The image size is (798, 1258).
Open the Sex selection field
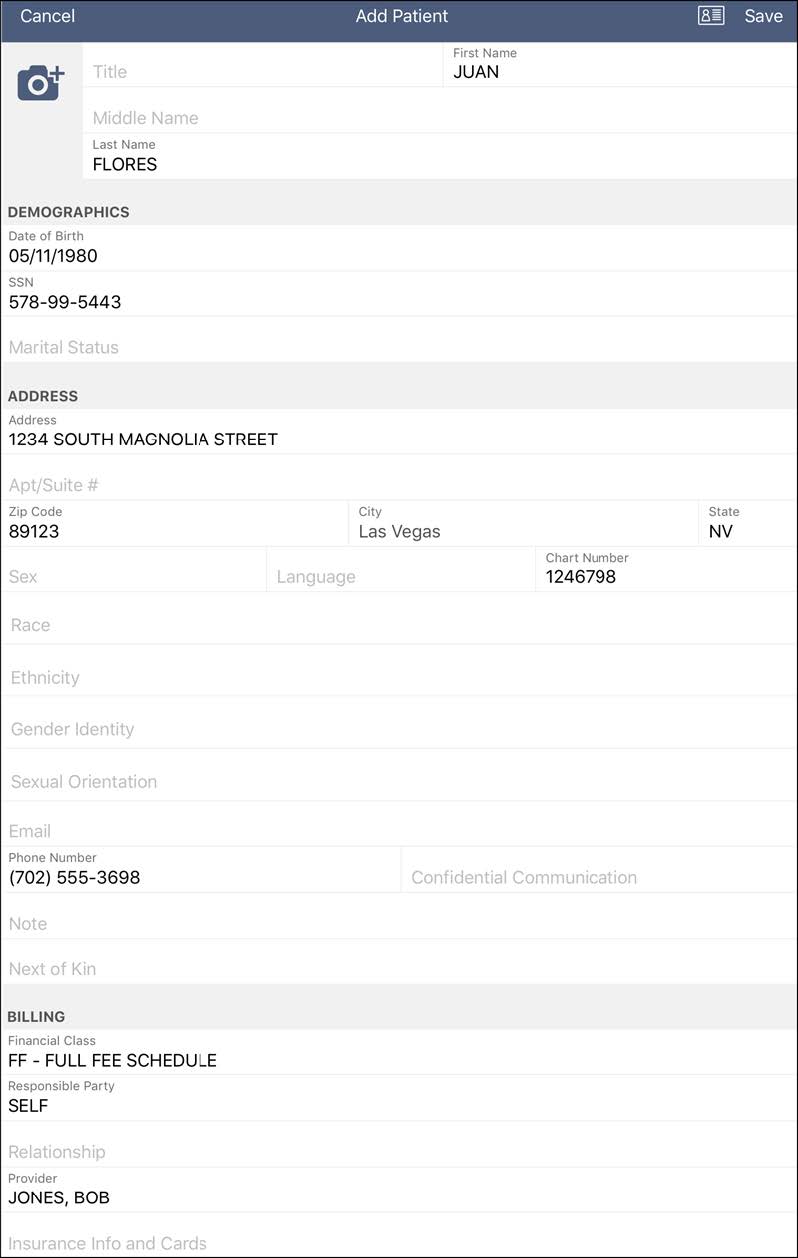click(x=134, y=577)
